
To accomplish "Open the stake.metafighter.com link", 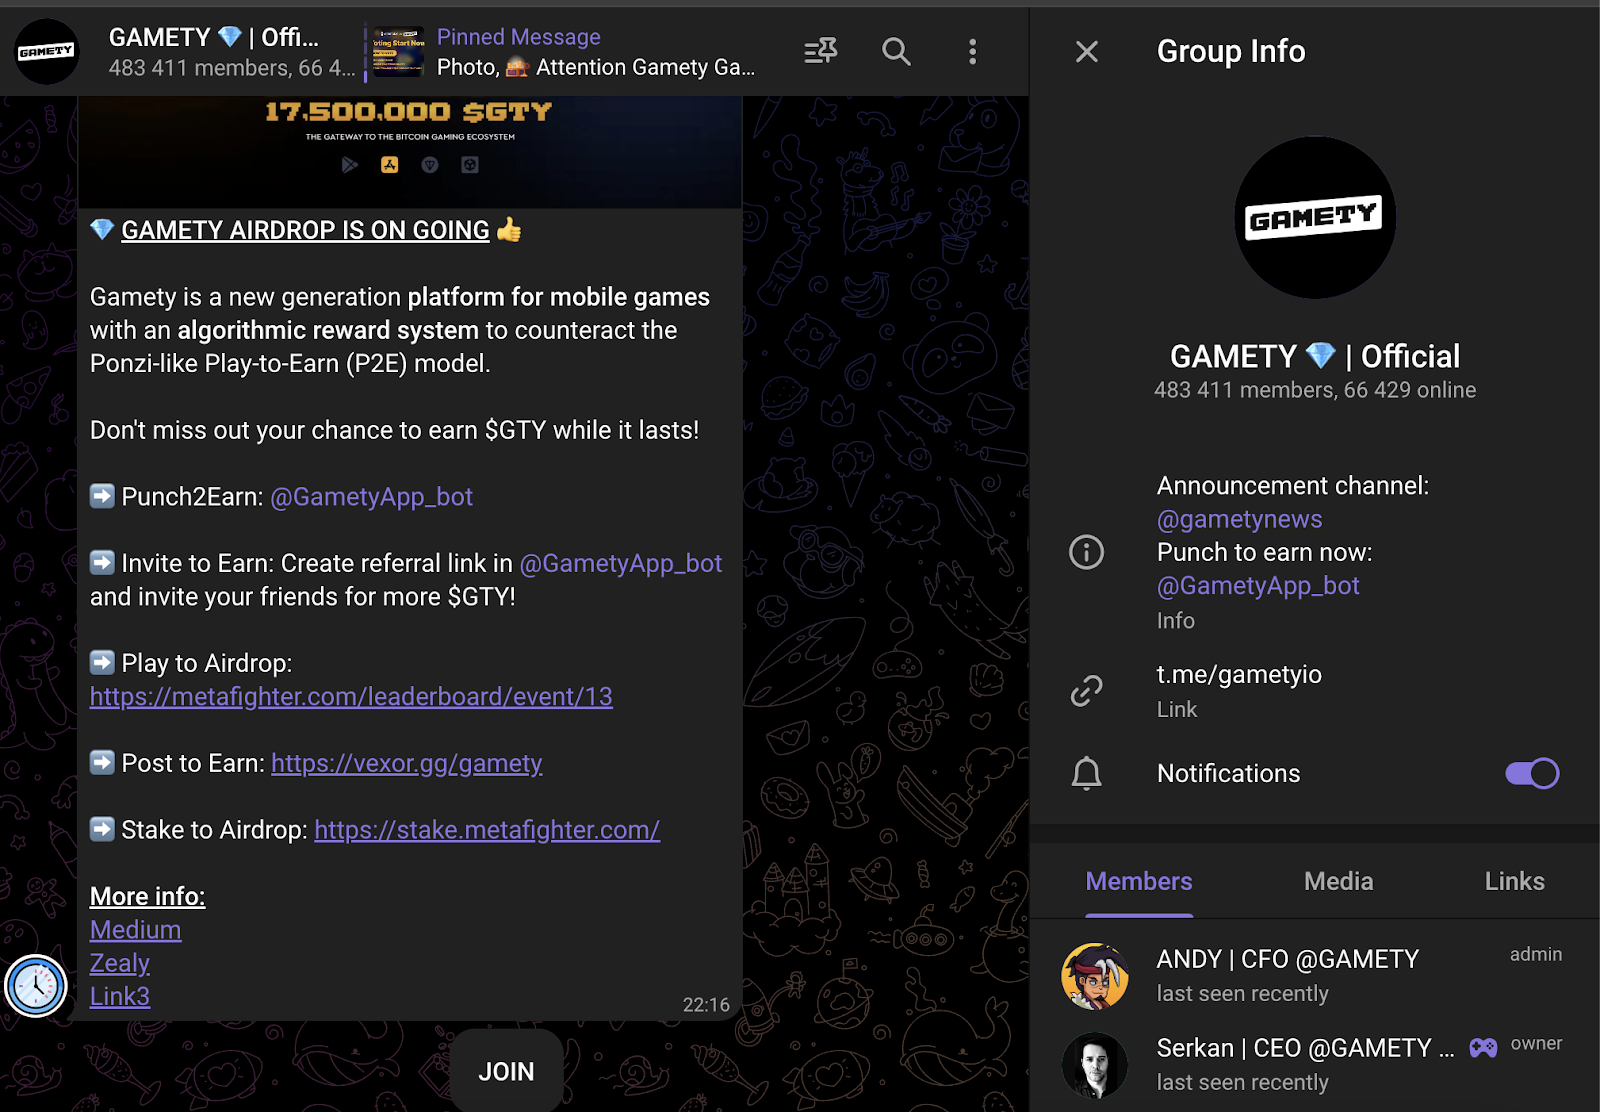I will pyautogui.click(x=487, y=830).
